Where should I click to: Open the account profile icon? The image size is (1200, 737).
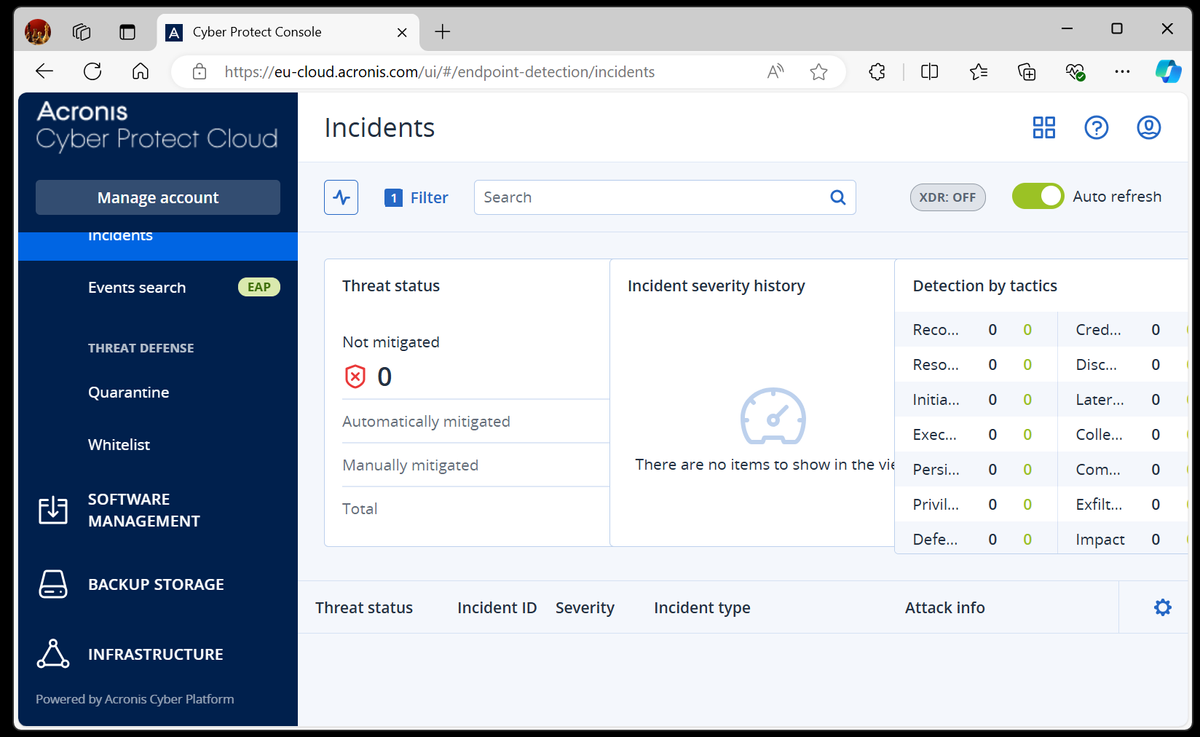(x=1148, y=128)
